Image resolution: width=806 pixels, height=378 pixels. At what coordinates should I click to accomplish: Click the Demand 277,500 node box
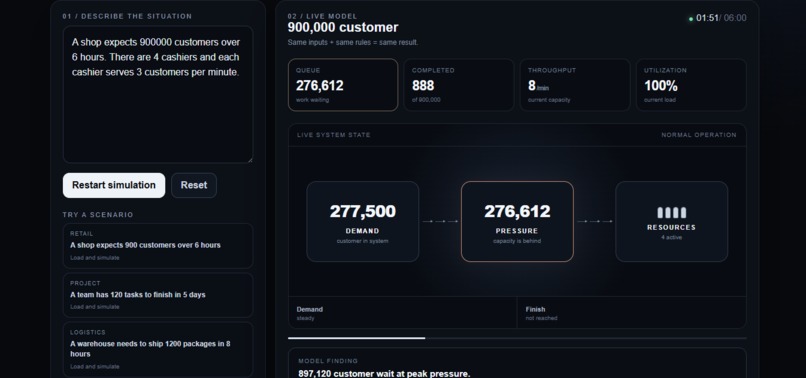[363, 222]
